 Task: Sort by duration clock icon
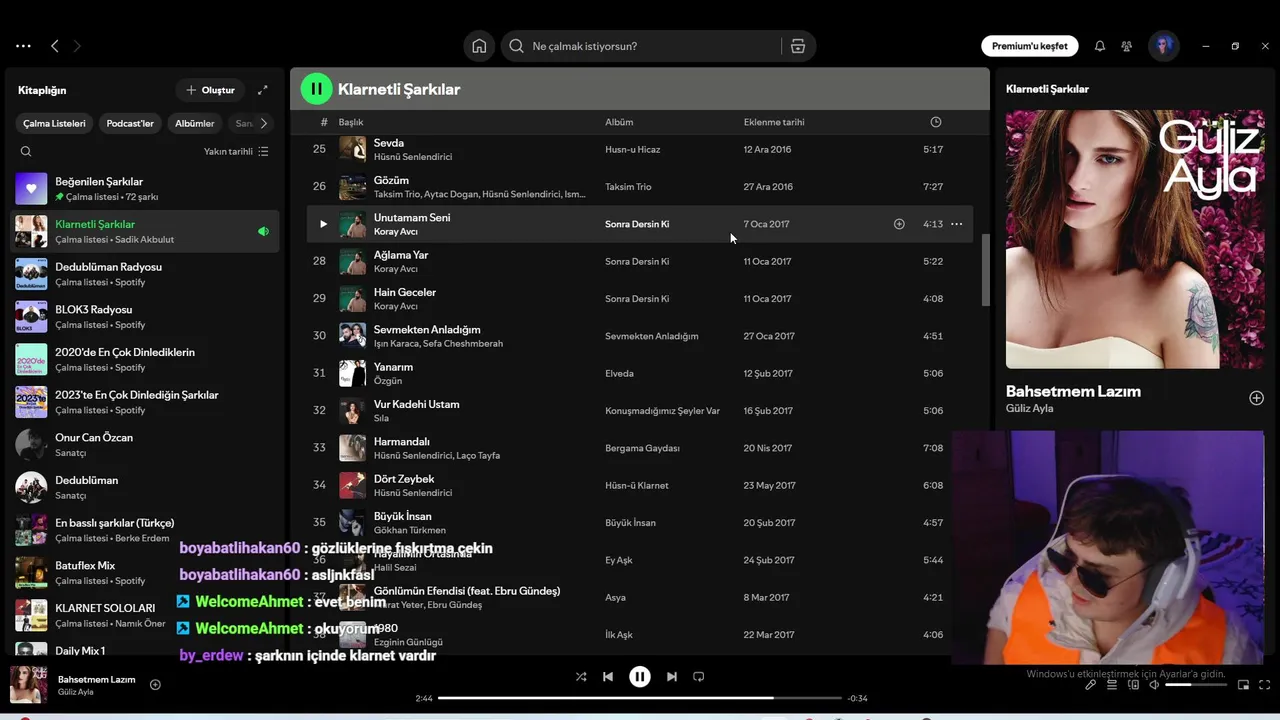point(936,122)
